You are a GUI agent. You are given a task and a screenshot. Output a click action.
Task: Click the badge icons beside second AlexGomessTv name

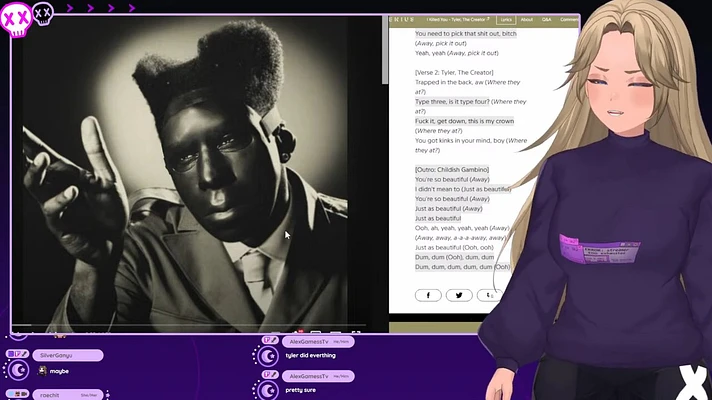point(270,375)
